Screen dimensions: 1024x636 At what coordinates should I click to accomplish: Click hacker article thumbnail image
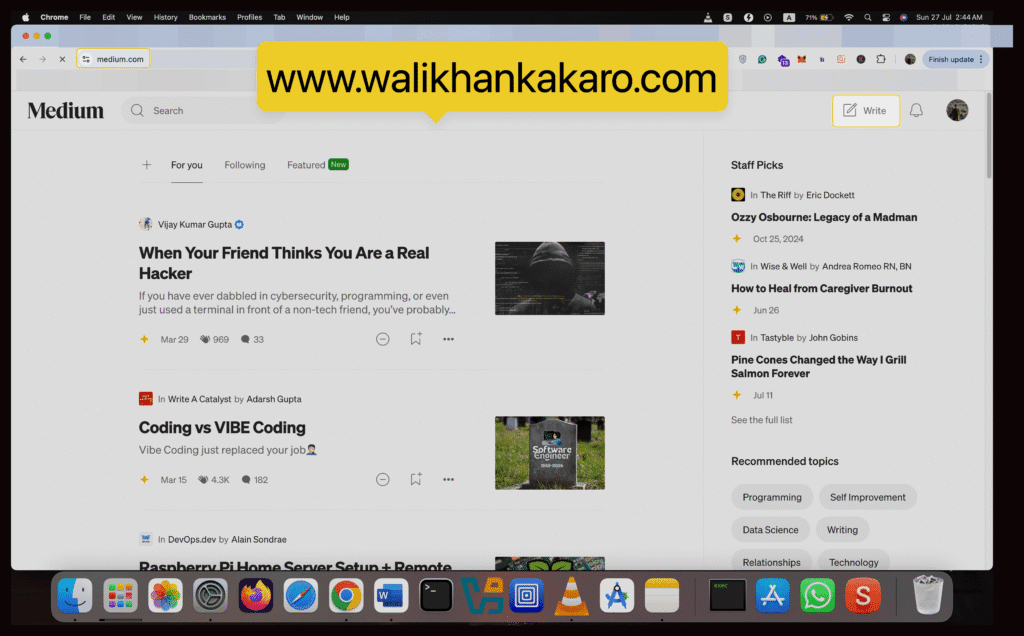click(549, 278)
